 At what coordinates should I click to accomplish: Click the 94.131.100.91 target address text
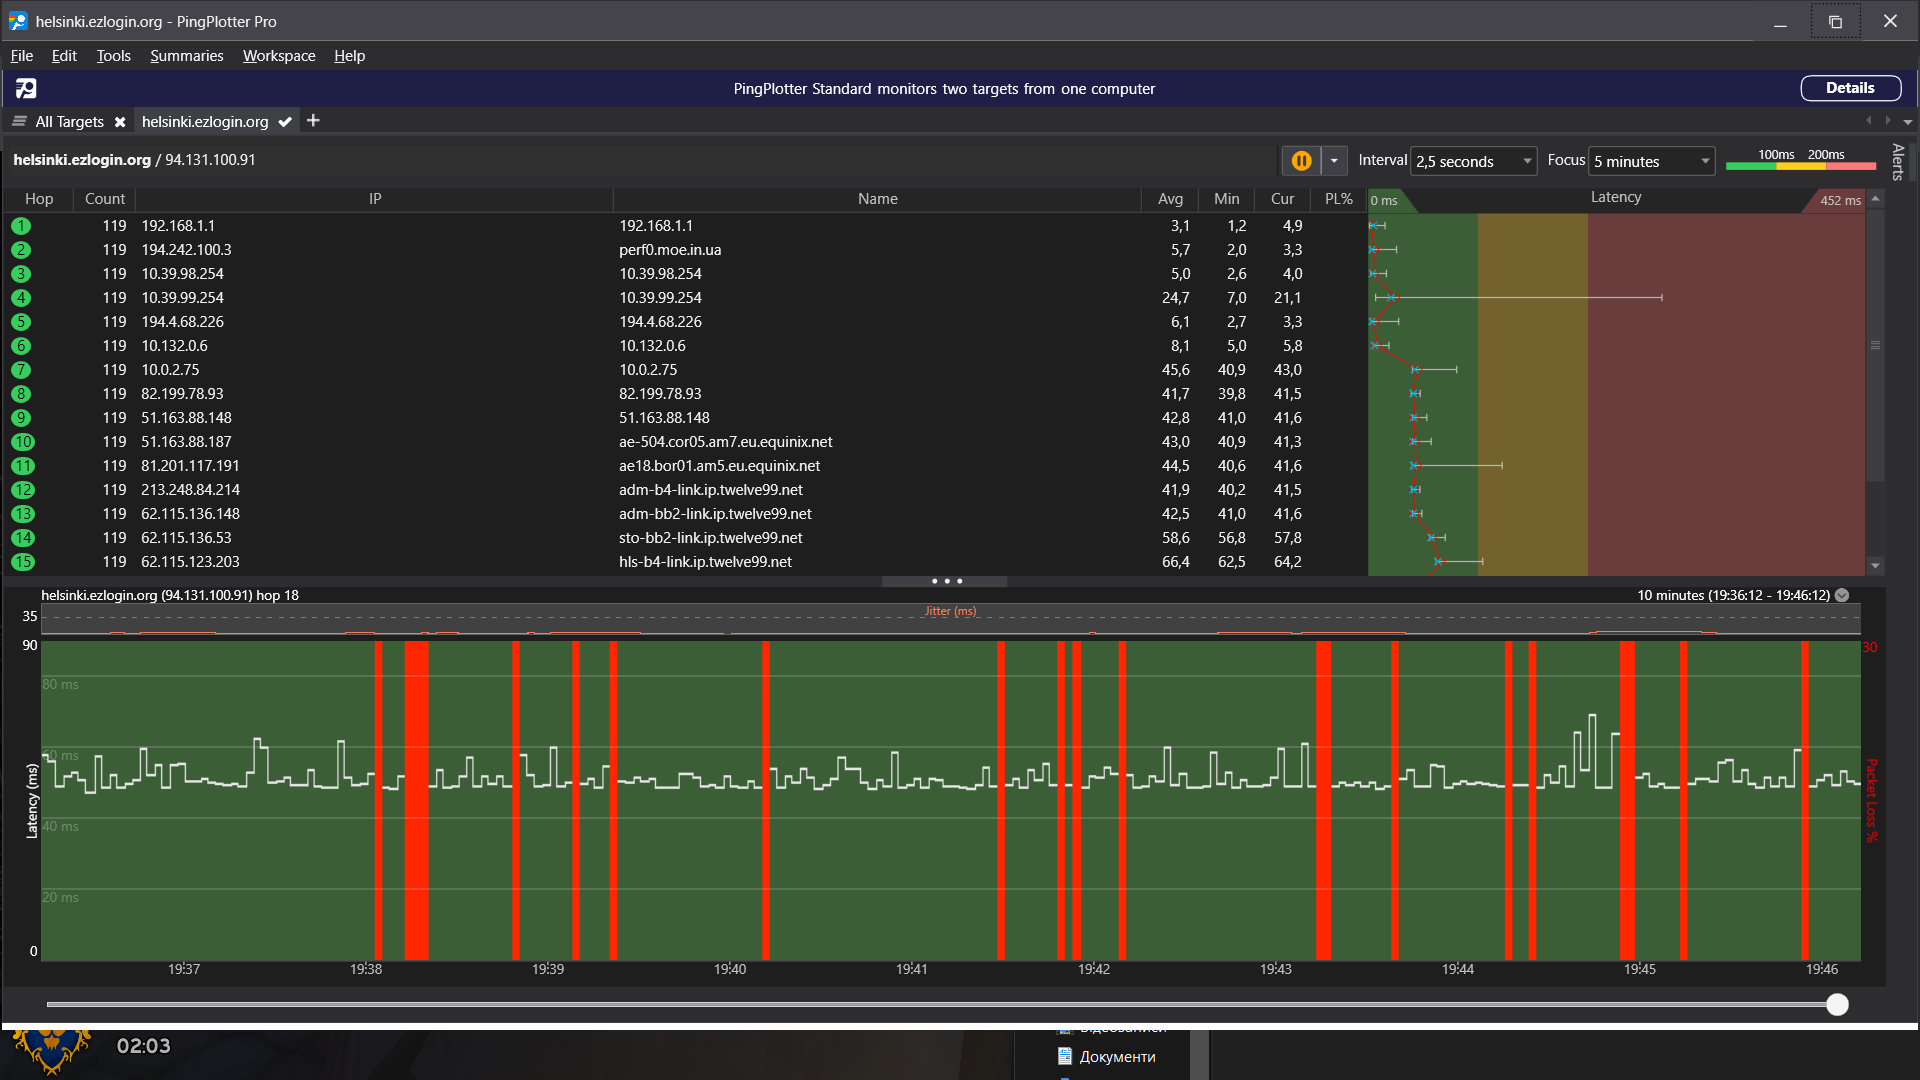pos(210,160)
